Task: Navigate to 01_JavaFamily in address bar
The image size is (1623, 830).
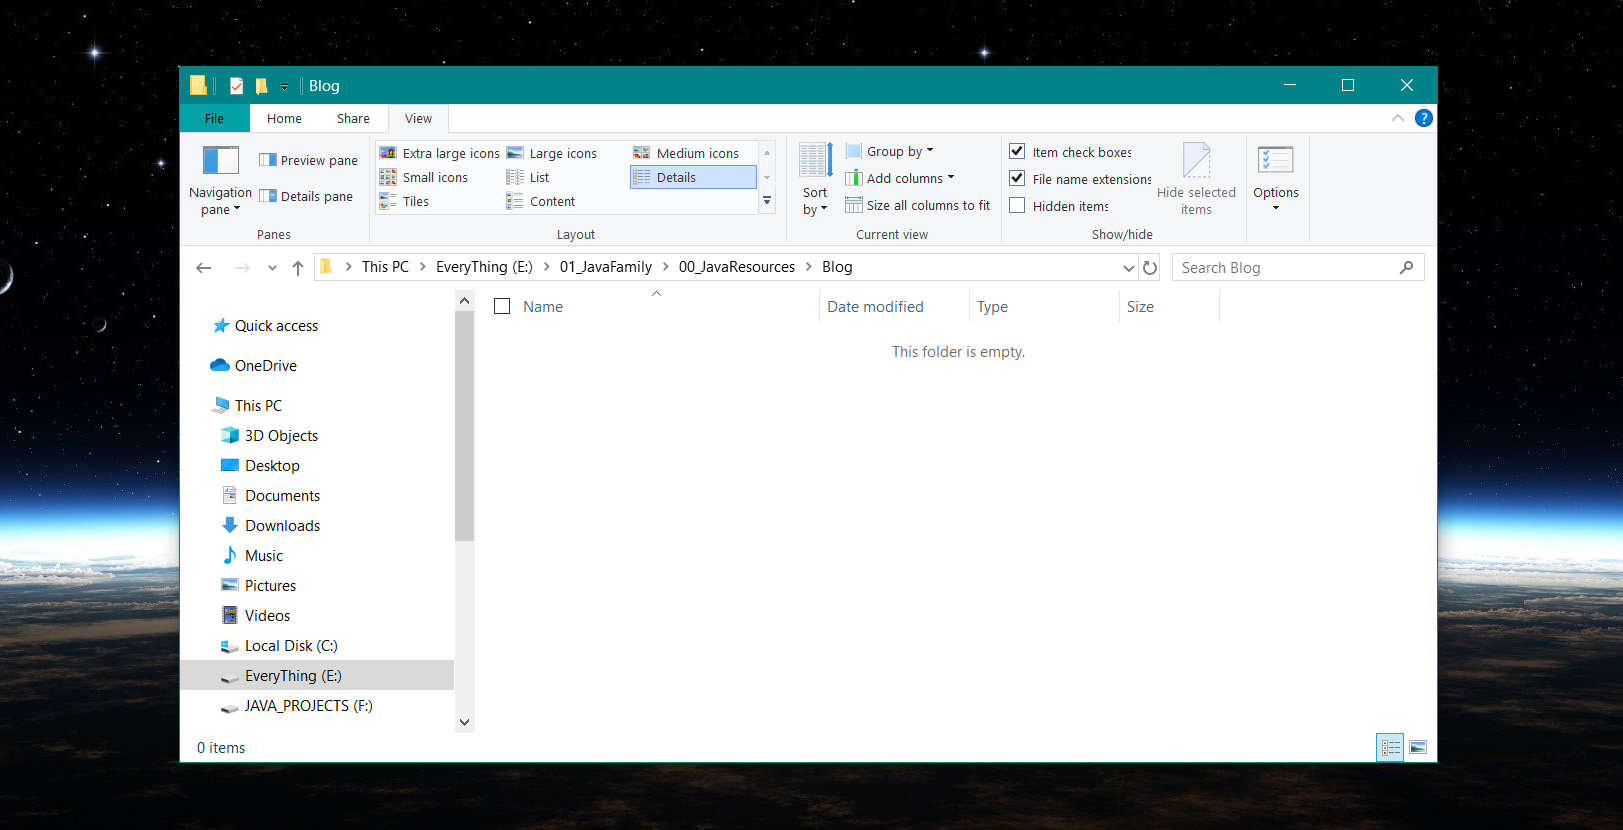Action: click(605, 267)
